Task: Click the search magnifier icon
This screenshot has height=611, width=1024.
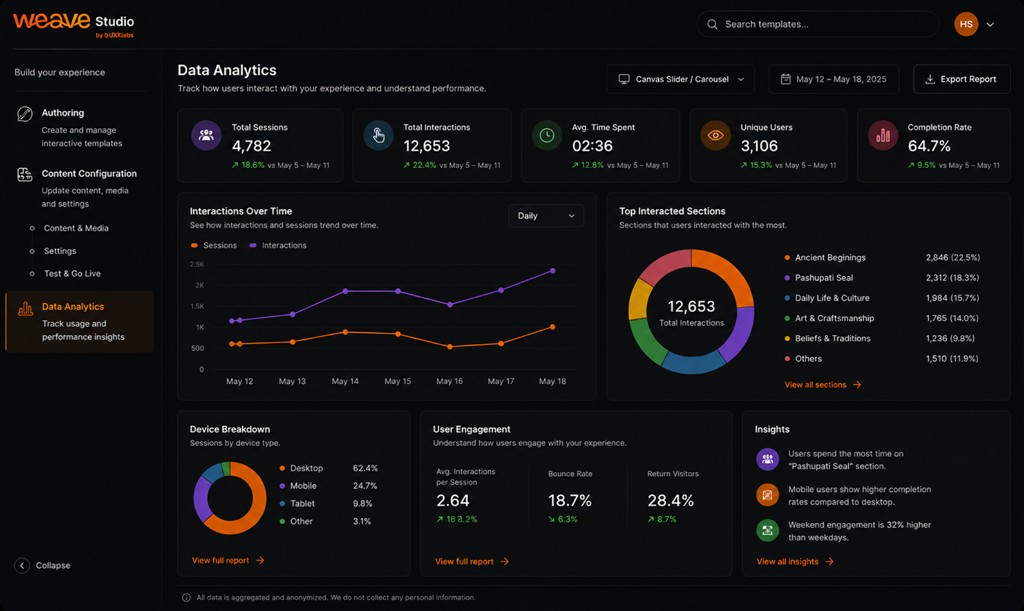Action: (x=712, y=24)
